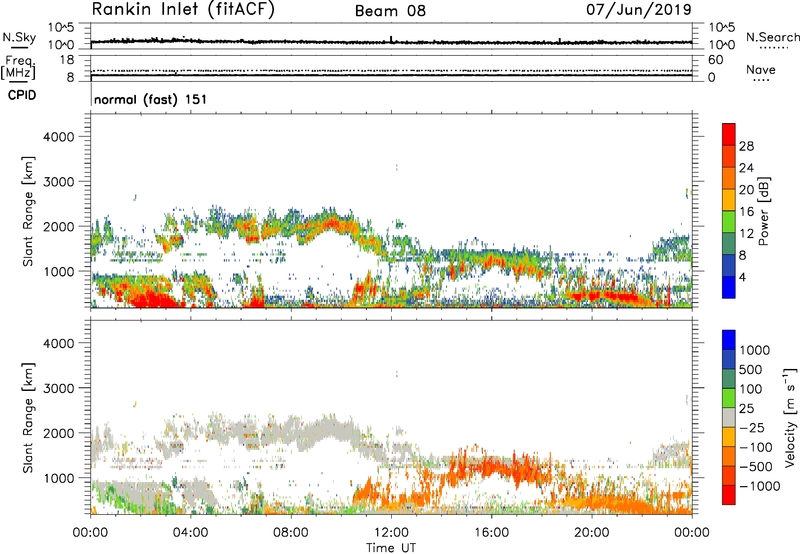
Task: Click the "Slant Range [km]" label of the power panel
Action: (x=28, y=211)
